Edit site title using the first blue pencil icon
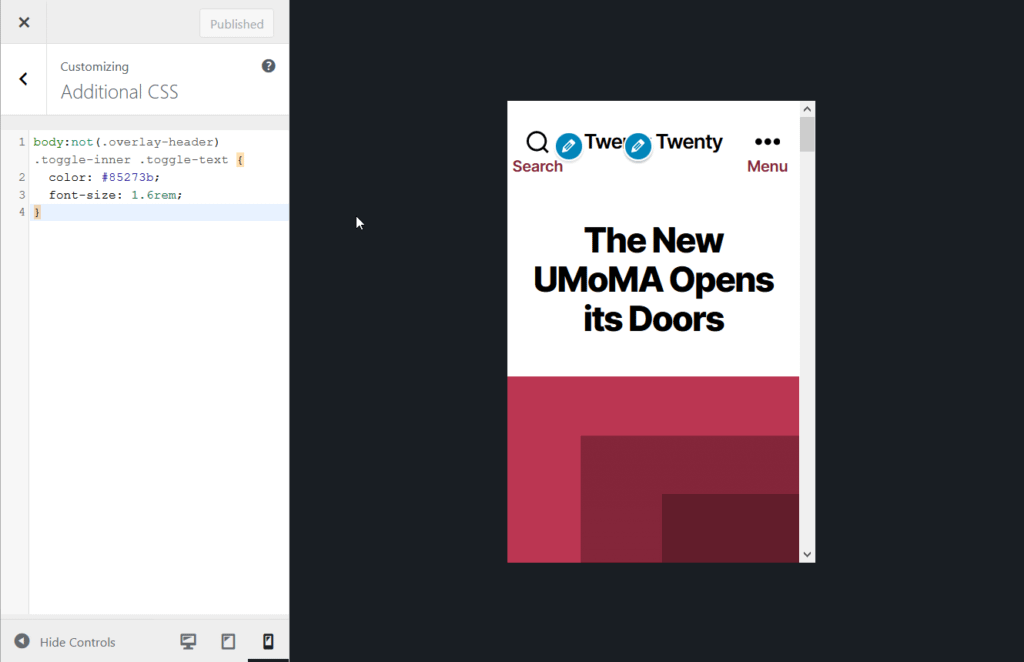1024x662 pixels. [568, 146]
